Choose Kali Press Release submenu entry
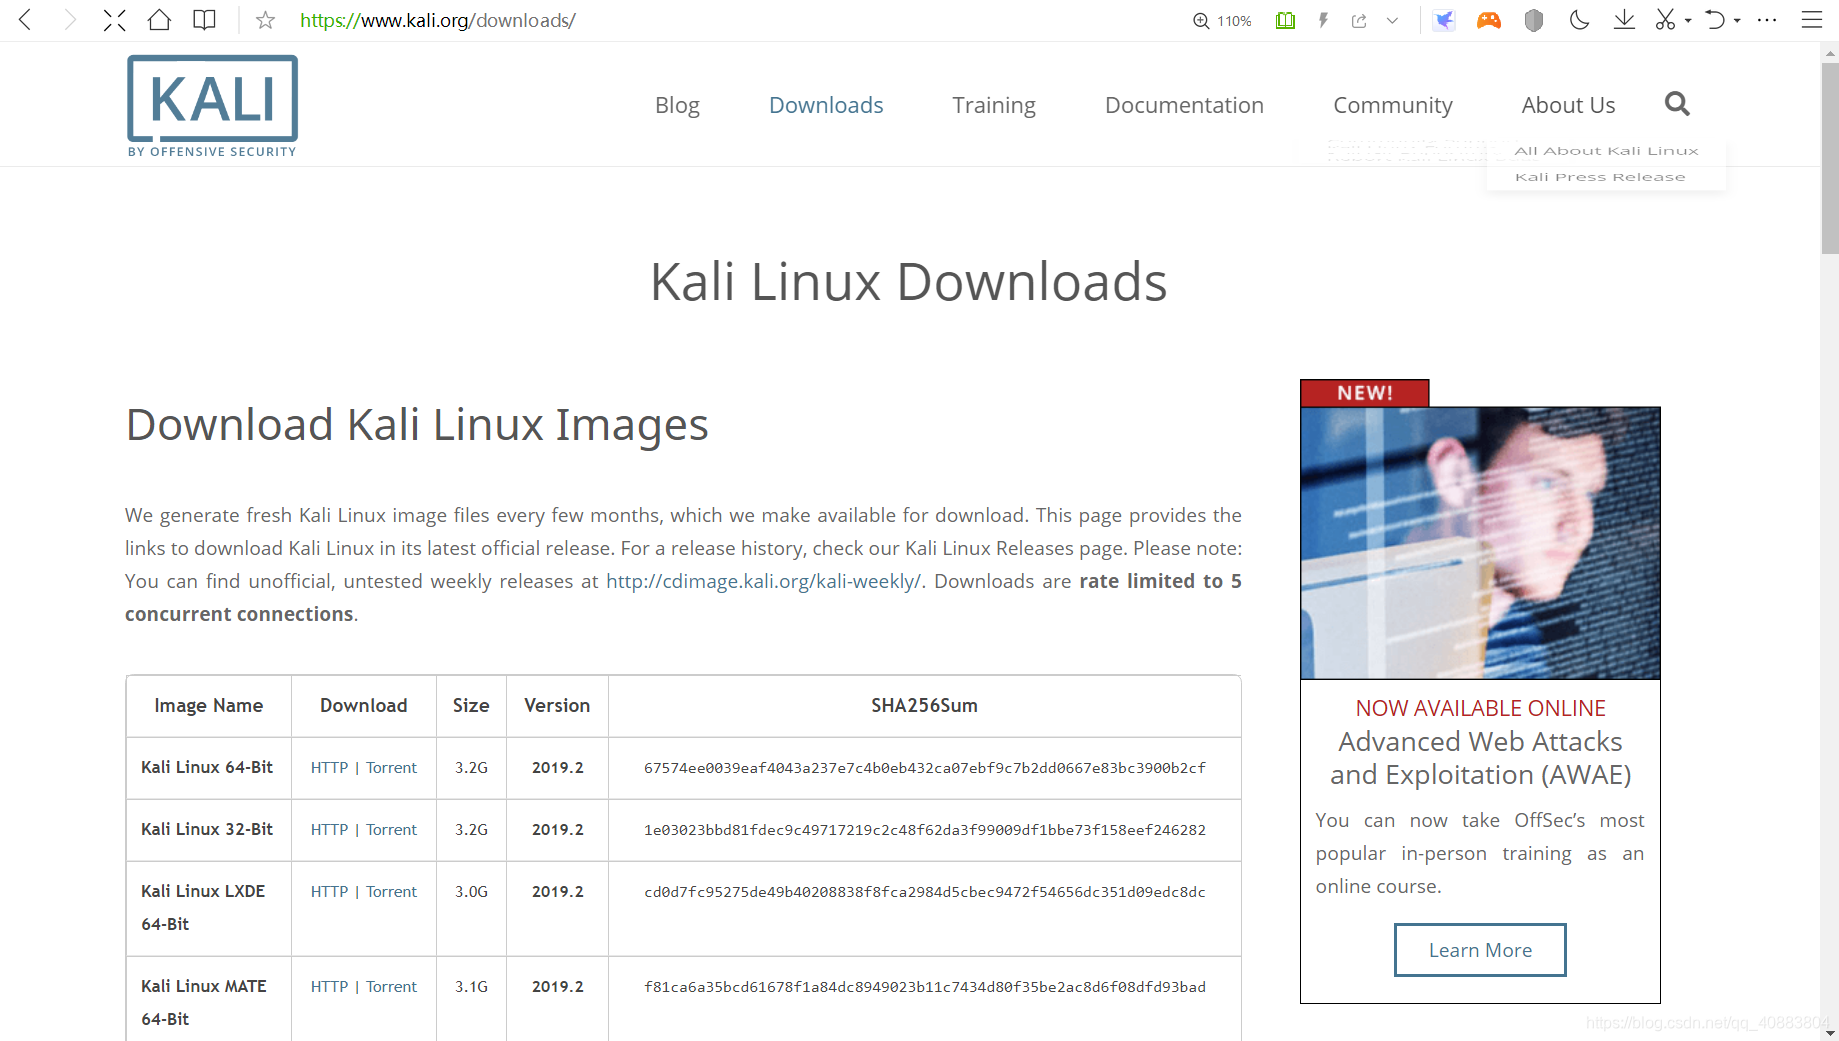Image resolution: width=1839 pixels, height=1041 pixels. pos(1600,177)
